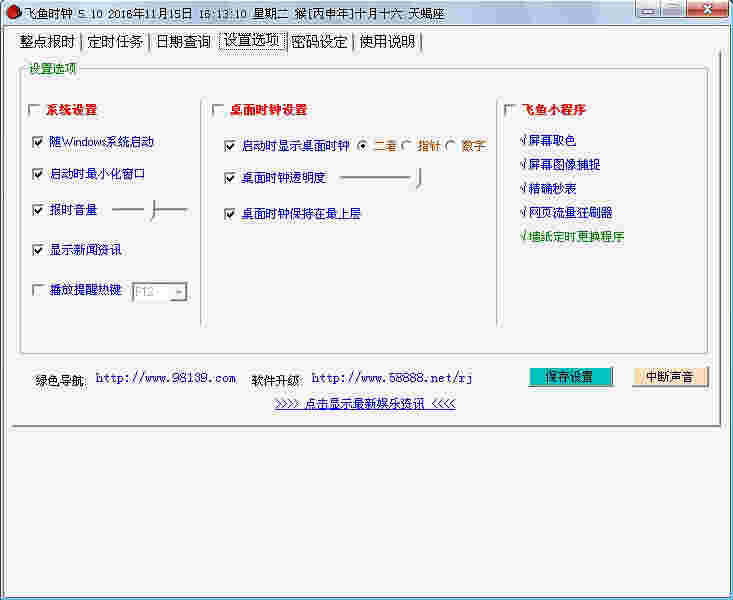Toggle the 桌面时钟设置 checkbox
This screenshot has width=733, height=600.
point(217,110)
